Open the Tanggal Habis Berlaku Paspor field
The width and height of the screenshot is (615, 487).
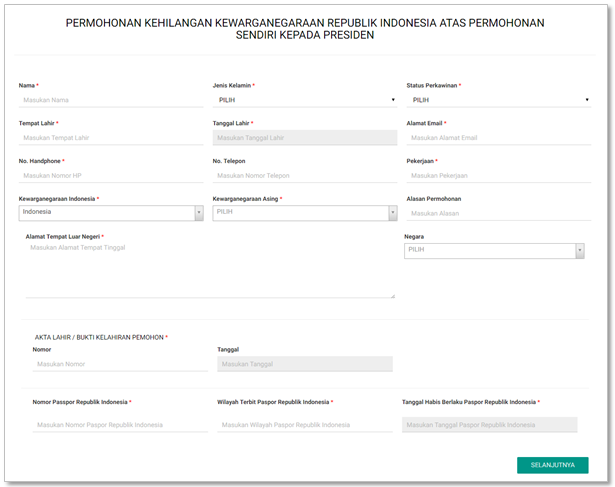pyautogui.click(x=489, y=425)
